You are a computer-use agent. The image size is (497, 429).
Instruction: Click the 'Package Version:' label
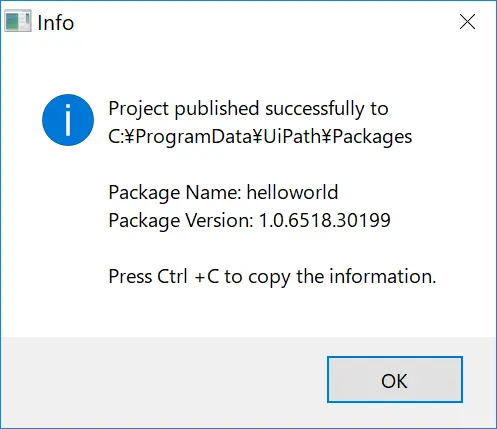point(181,221)
